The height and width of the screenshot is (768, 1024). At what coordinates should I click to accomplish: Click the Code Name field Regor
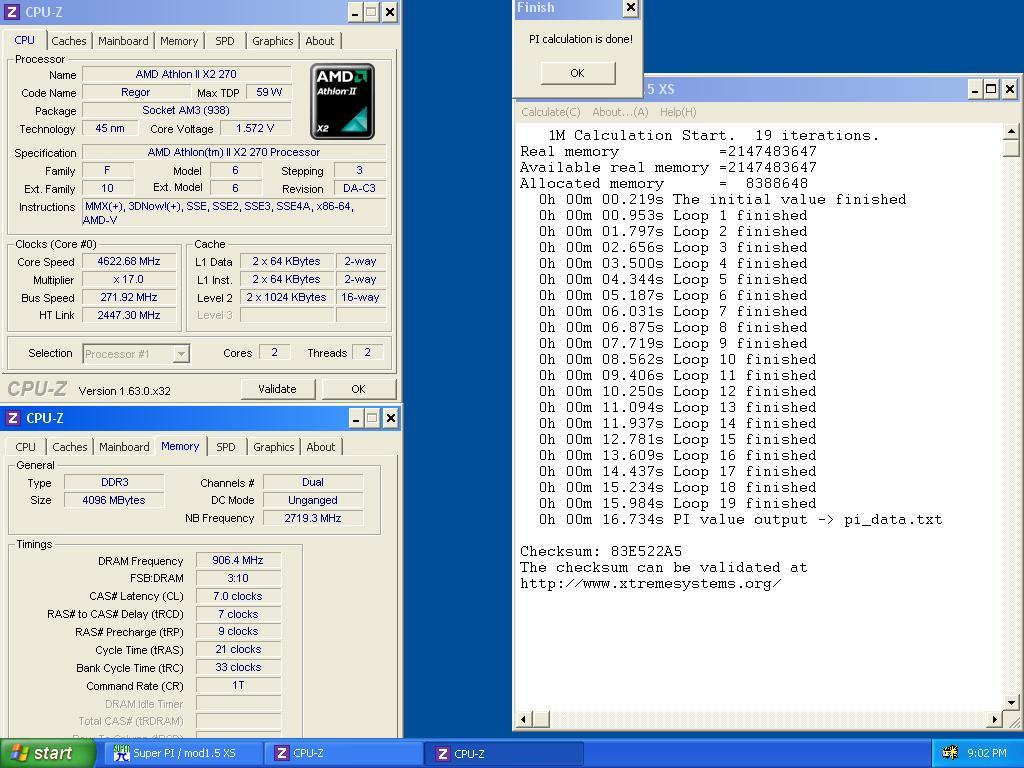[x=136, y=93]
